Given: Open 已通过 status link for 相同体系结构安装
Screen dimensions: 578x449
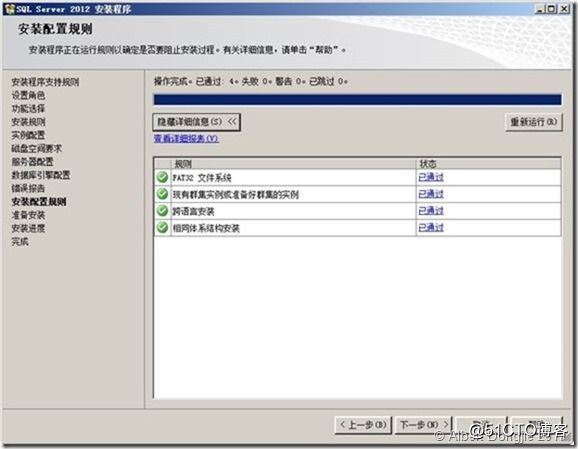Looking at the screenshot, I should 431,227.
